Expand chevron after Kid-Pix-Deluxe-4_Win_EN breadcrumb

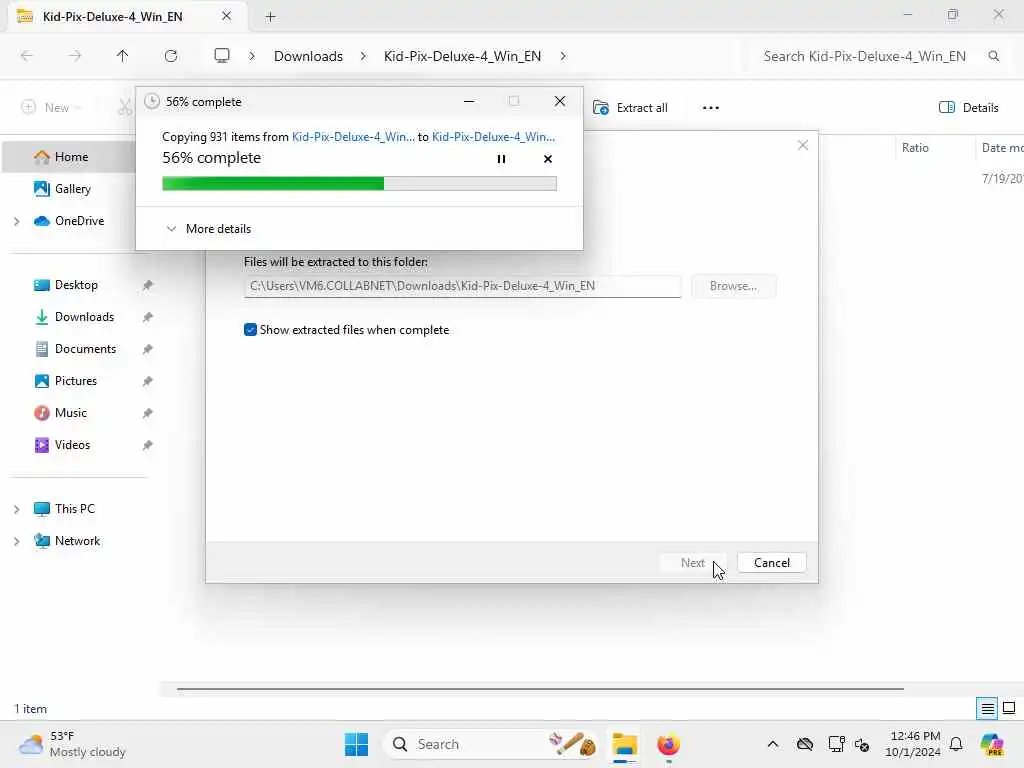coord(563,56)
